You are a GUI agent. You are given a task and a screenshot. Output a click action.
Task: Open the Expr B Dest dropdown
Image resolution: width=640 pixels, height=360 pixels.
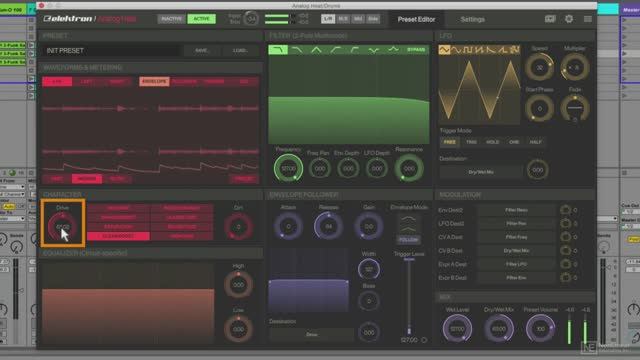tap(516, 278)
